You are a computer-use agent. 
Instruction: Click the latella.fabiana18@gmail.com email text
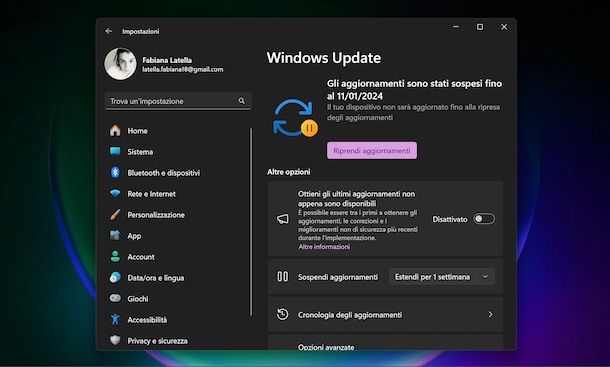pos(183,69)
